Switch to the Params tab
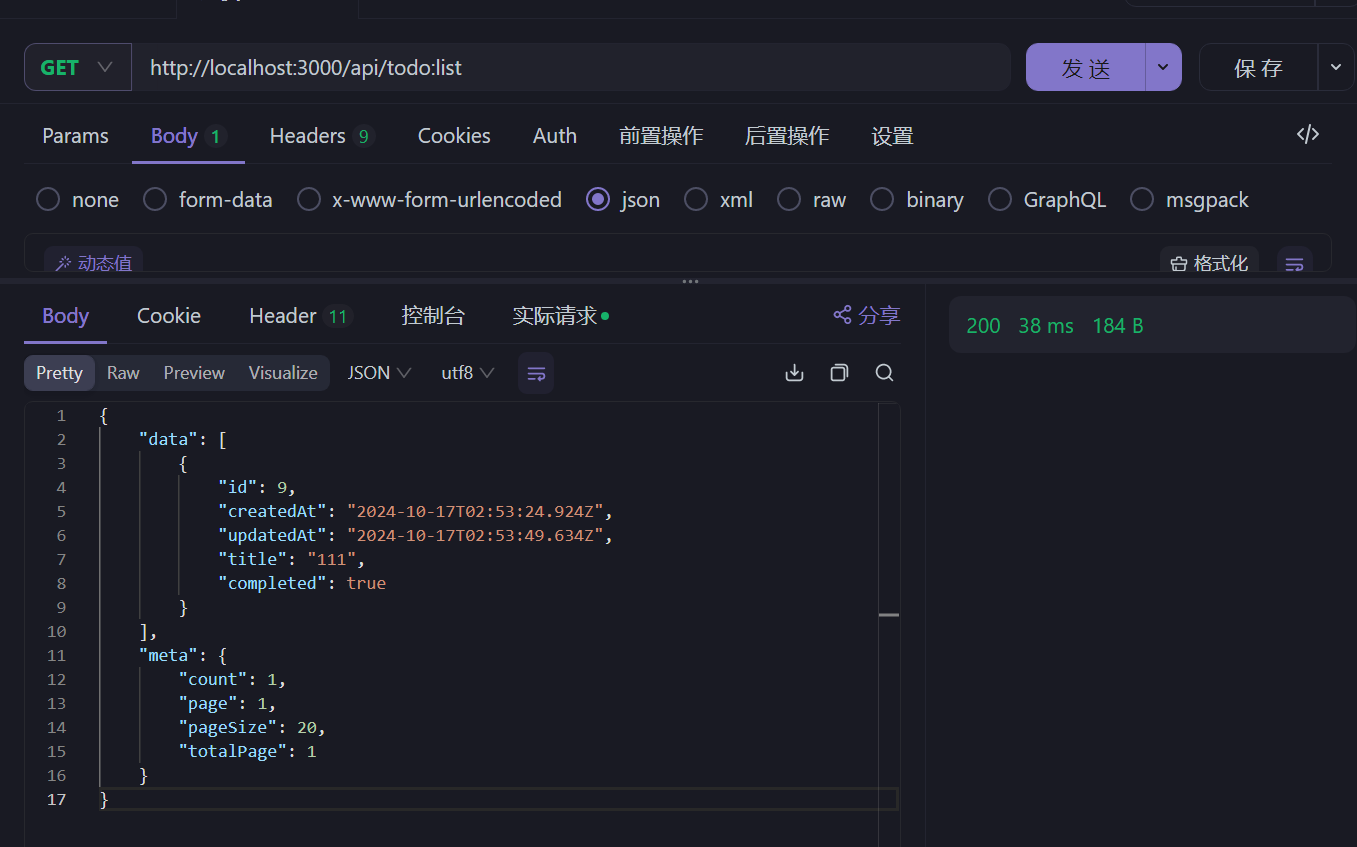Screen dimensions: 1357x847 tap(76, 136)
